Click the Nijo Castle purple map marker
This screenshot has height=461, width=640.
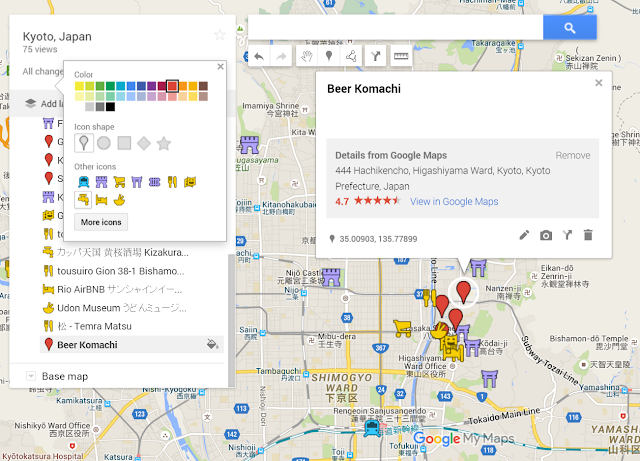click(331, 277)
